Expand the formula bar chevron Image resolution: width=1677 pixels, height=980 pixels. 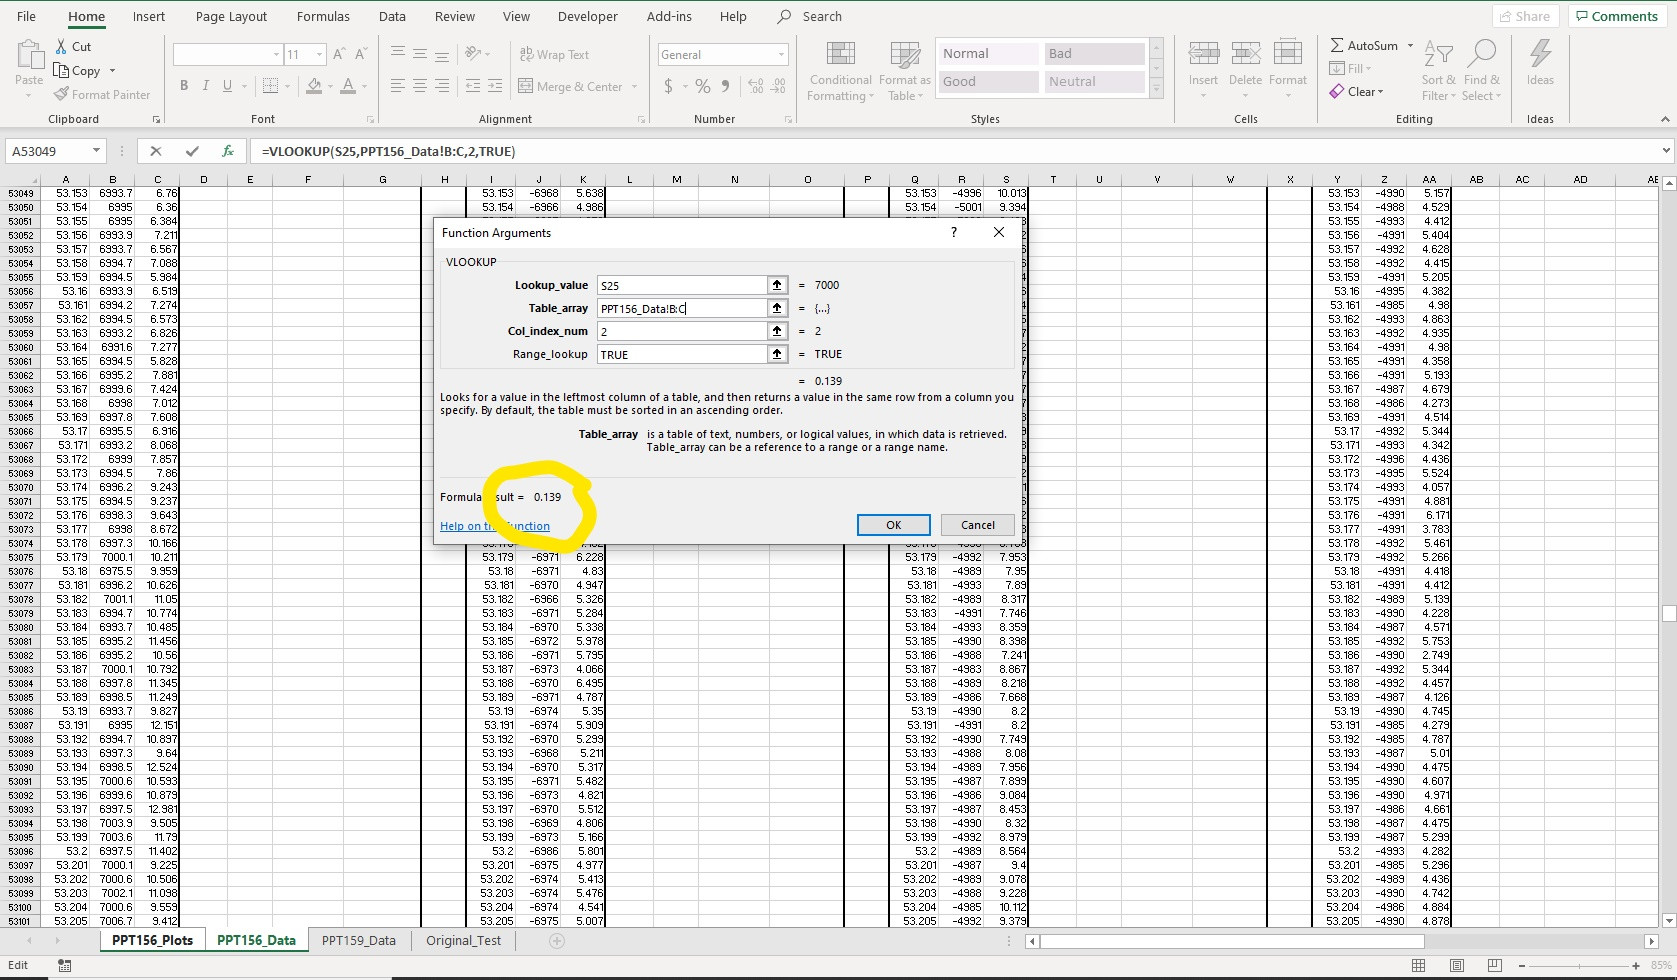click(x=1666, y=151)
